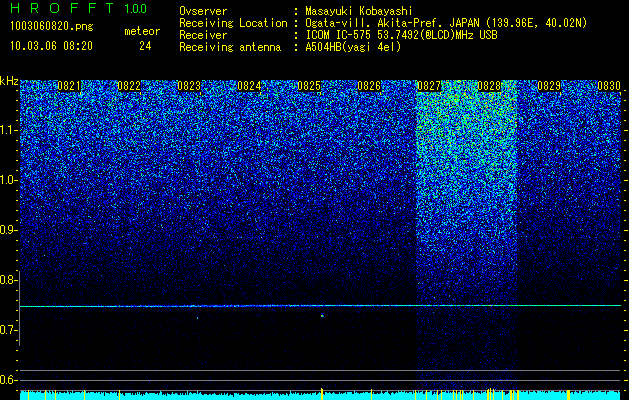Click the 0827 time marker

click(x=429, y=86)
